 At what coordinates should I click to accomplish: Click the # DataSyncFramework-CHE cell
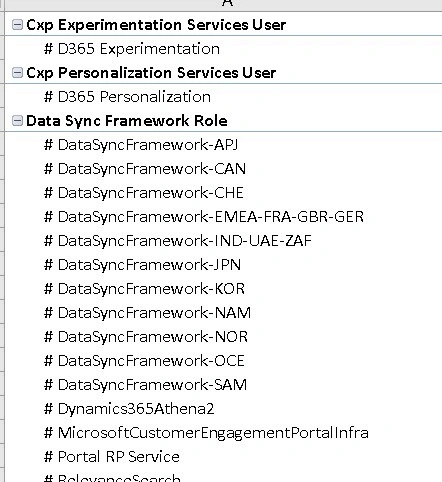(x=223, y=192)
